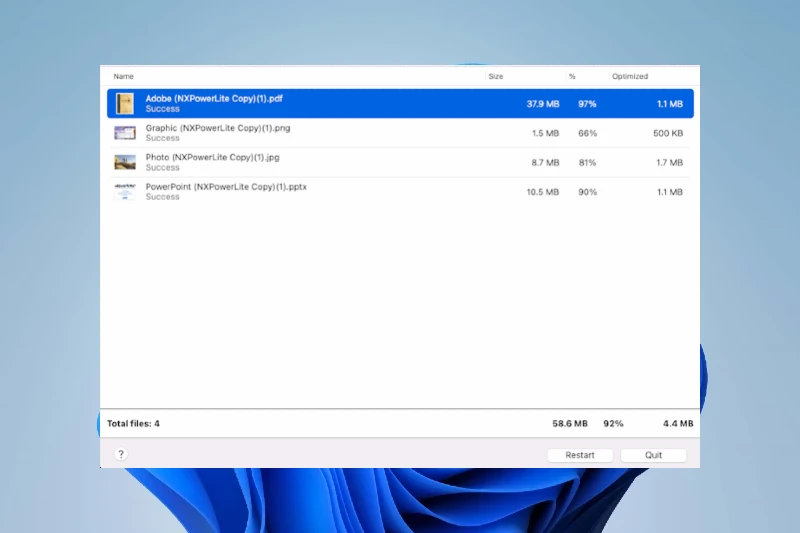Image resolution: width=800 pixels, height=533 pixels.
Task: Sort by the Size column header
Action: pyautogui.click(x=495, y=77)
